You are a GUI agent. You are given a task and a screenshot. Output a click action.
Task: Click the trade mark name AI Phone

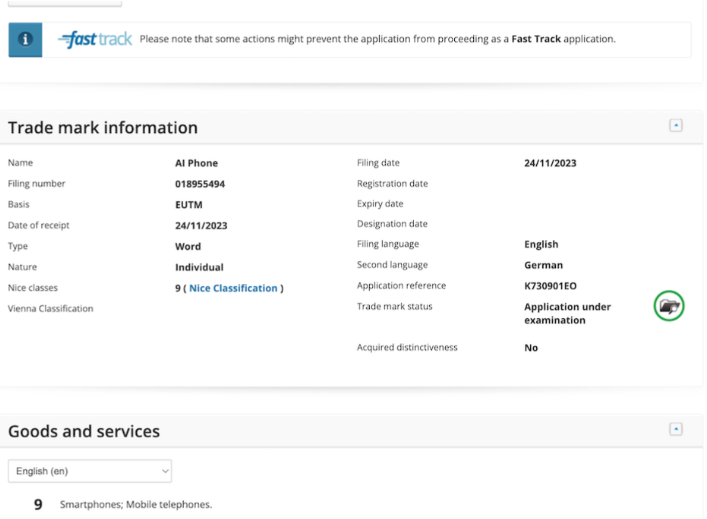click(196, 162)
